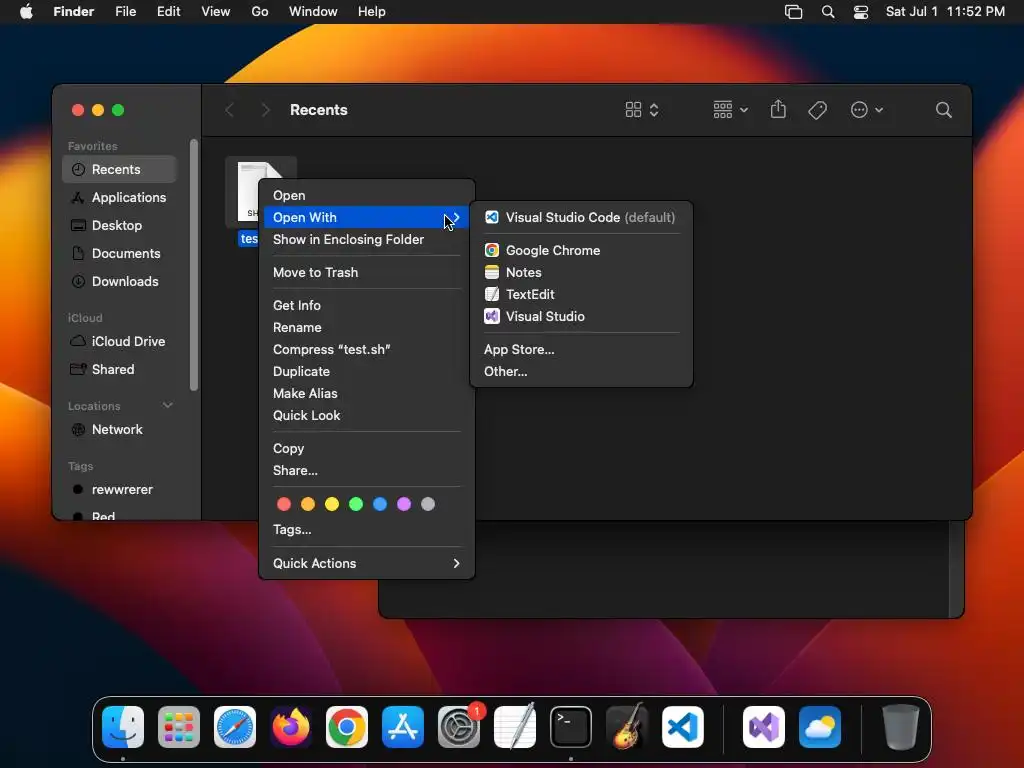The image size is (1024, 768).
Task: Open Control Center in the menu bar
Action: (861, 12)
